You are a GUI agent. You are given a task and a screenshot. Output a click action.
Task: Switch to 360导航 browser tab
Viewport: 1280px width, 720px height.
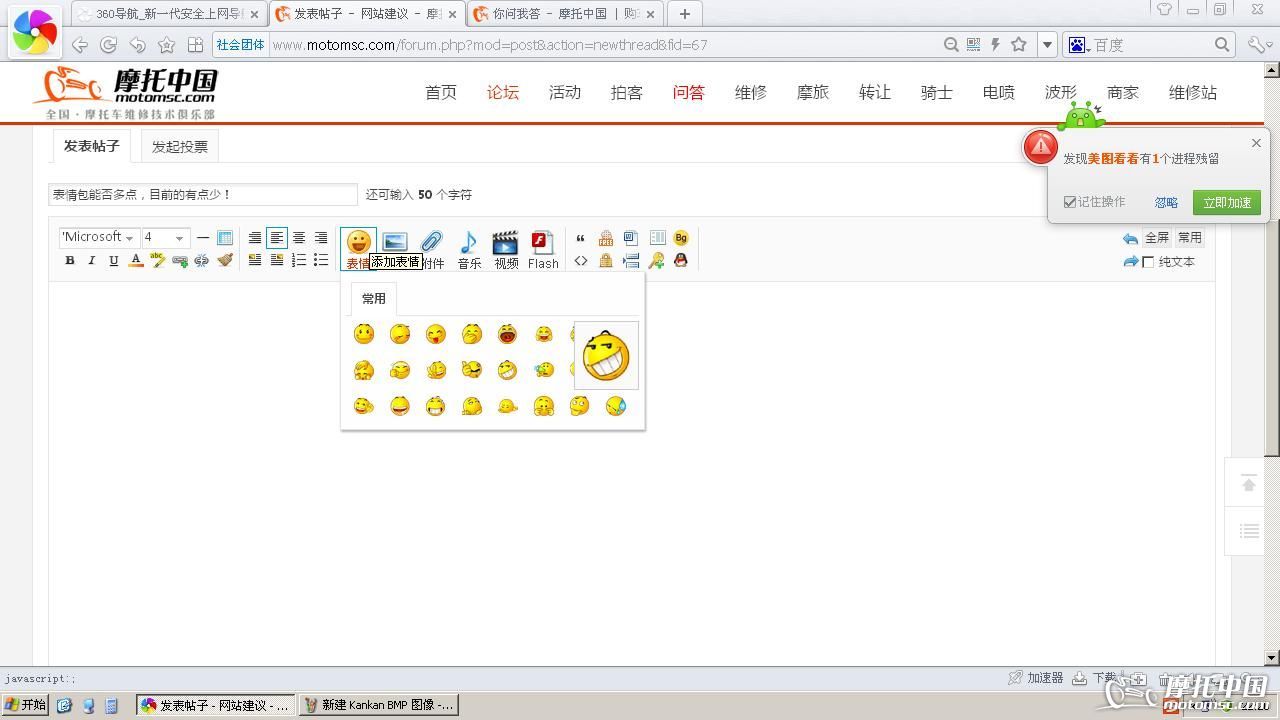click(x=170, y=14)
